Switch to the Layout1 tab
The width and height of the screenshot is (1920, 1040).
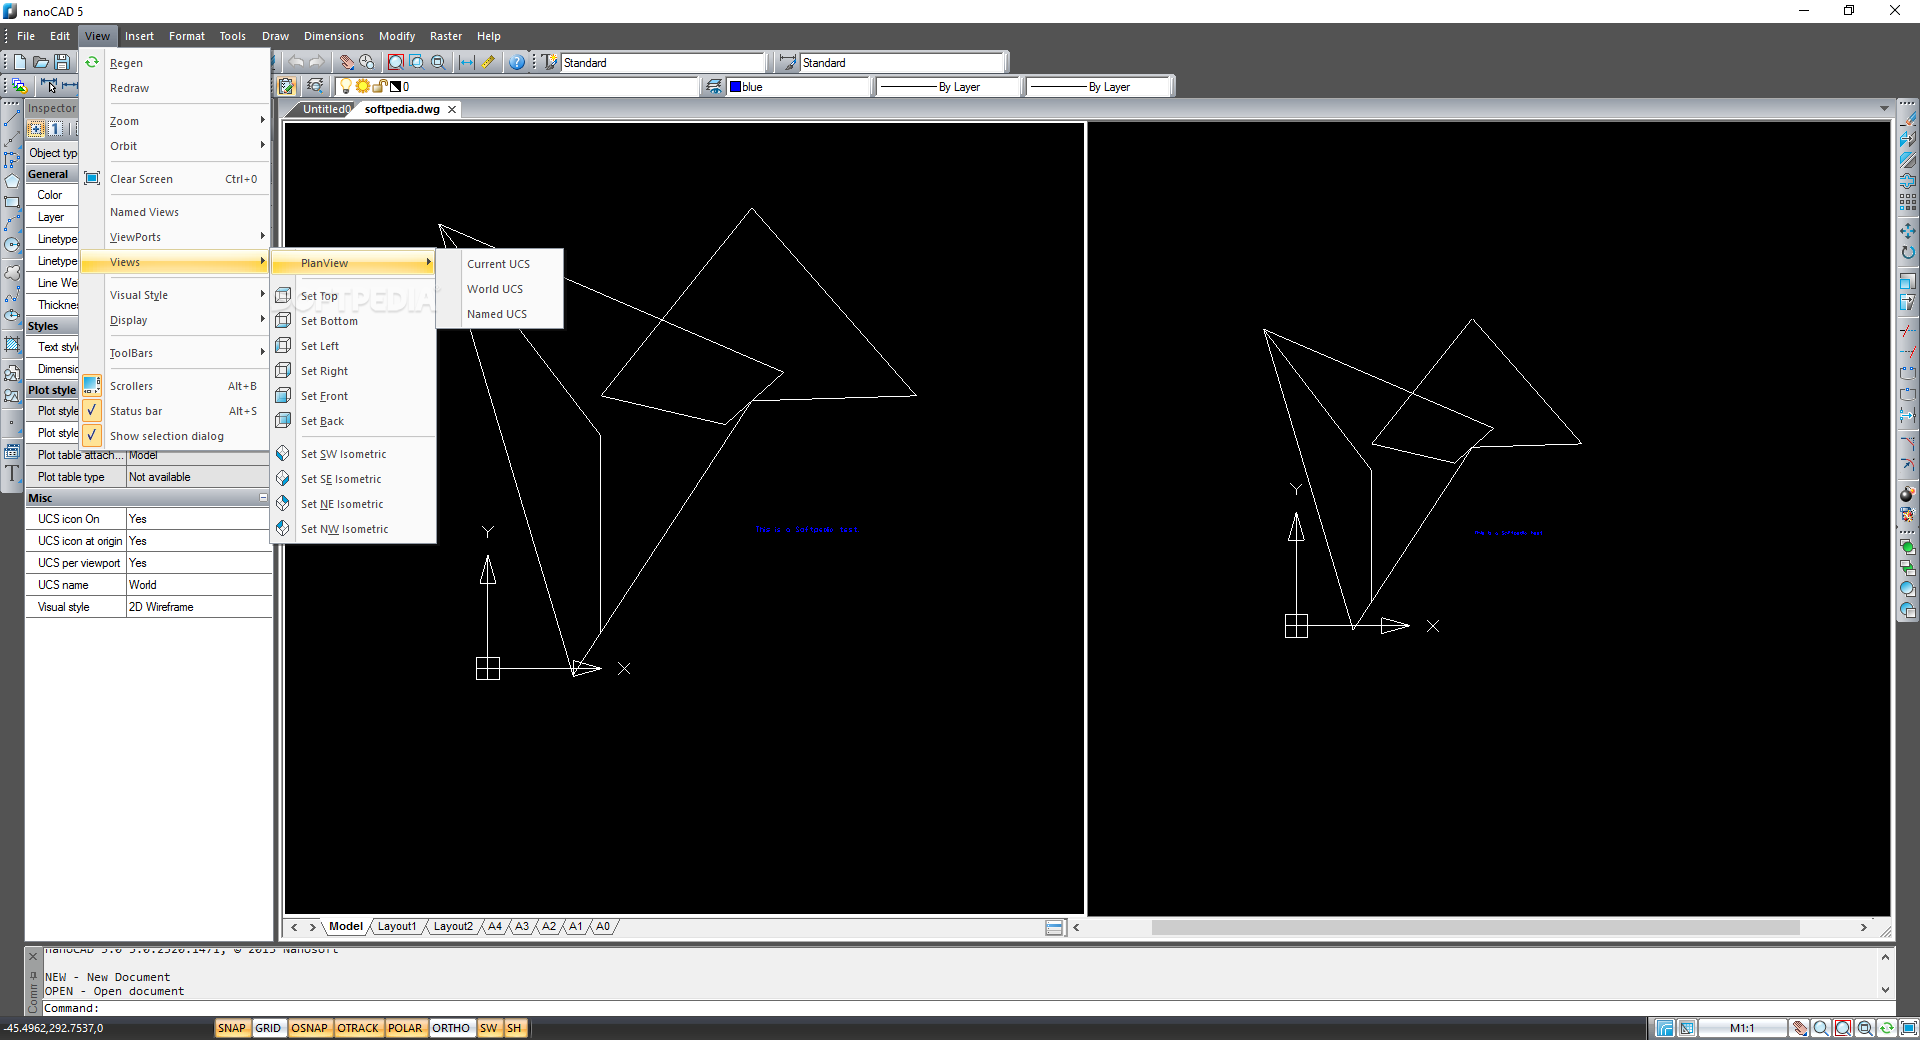click(x=397, y=927)
